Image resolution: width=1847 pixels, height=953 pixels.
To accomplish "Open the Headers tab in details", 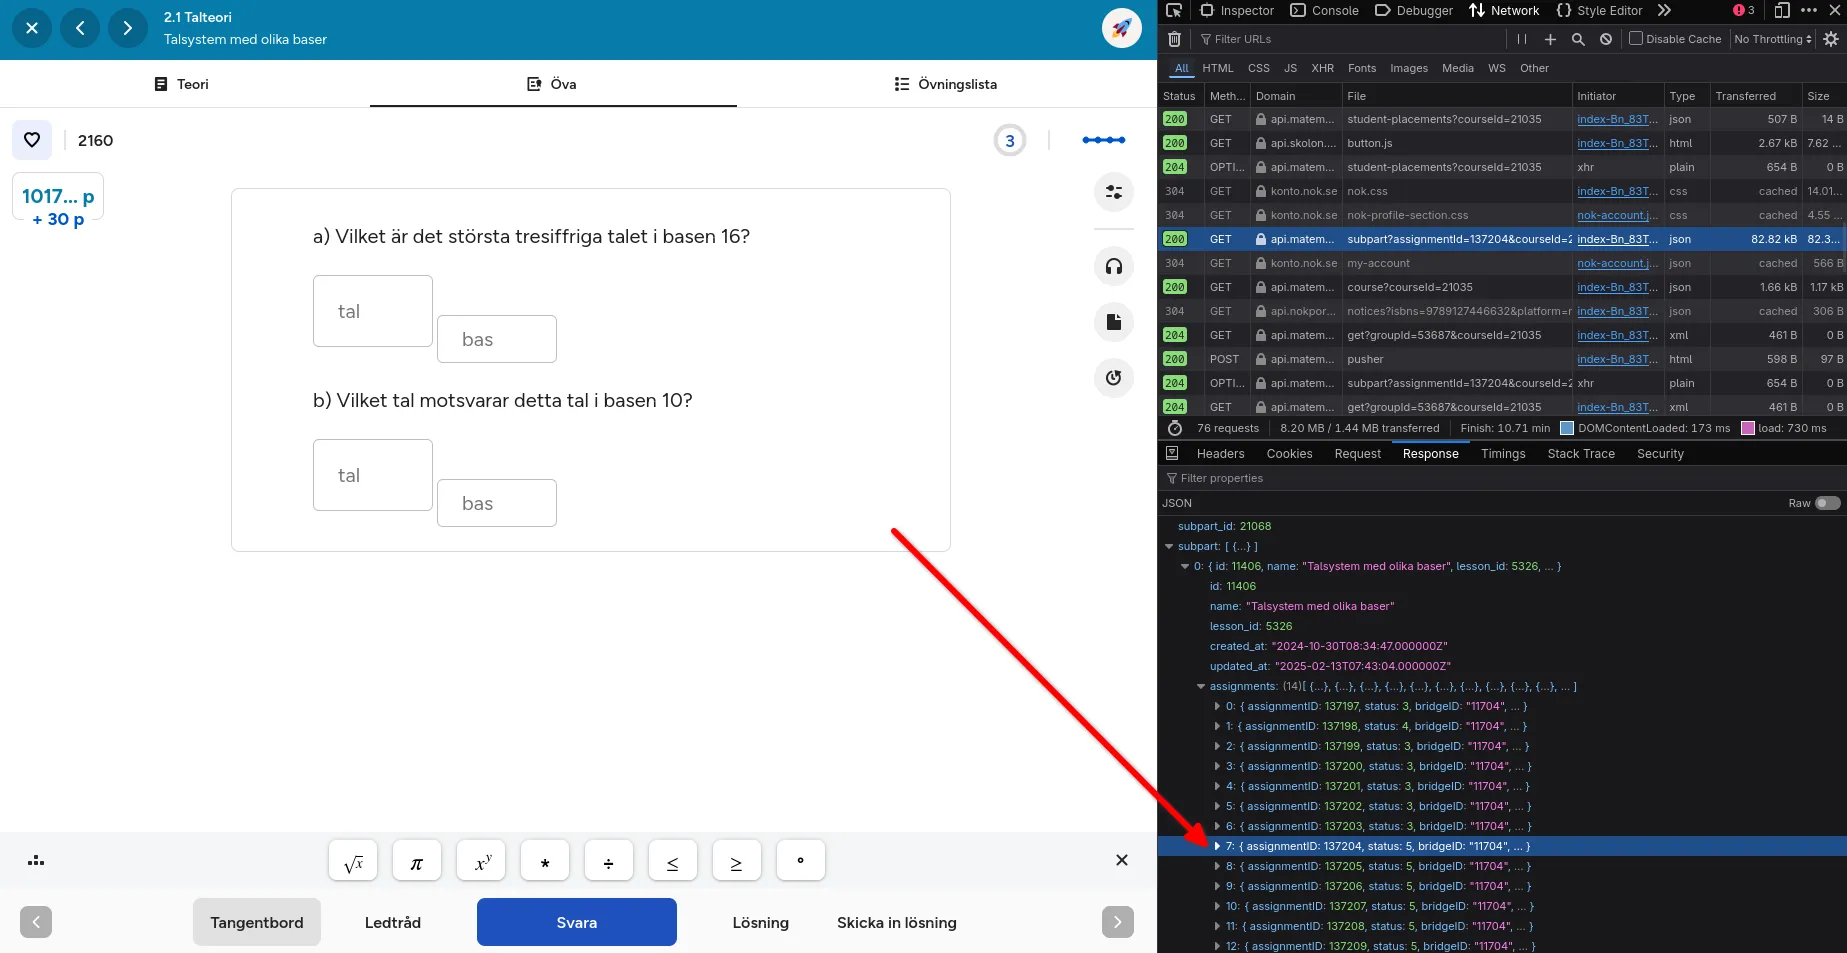I will coord(1220,454).
